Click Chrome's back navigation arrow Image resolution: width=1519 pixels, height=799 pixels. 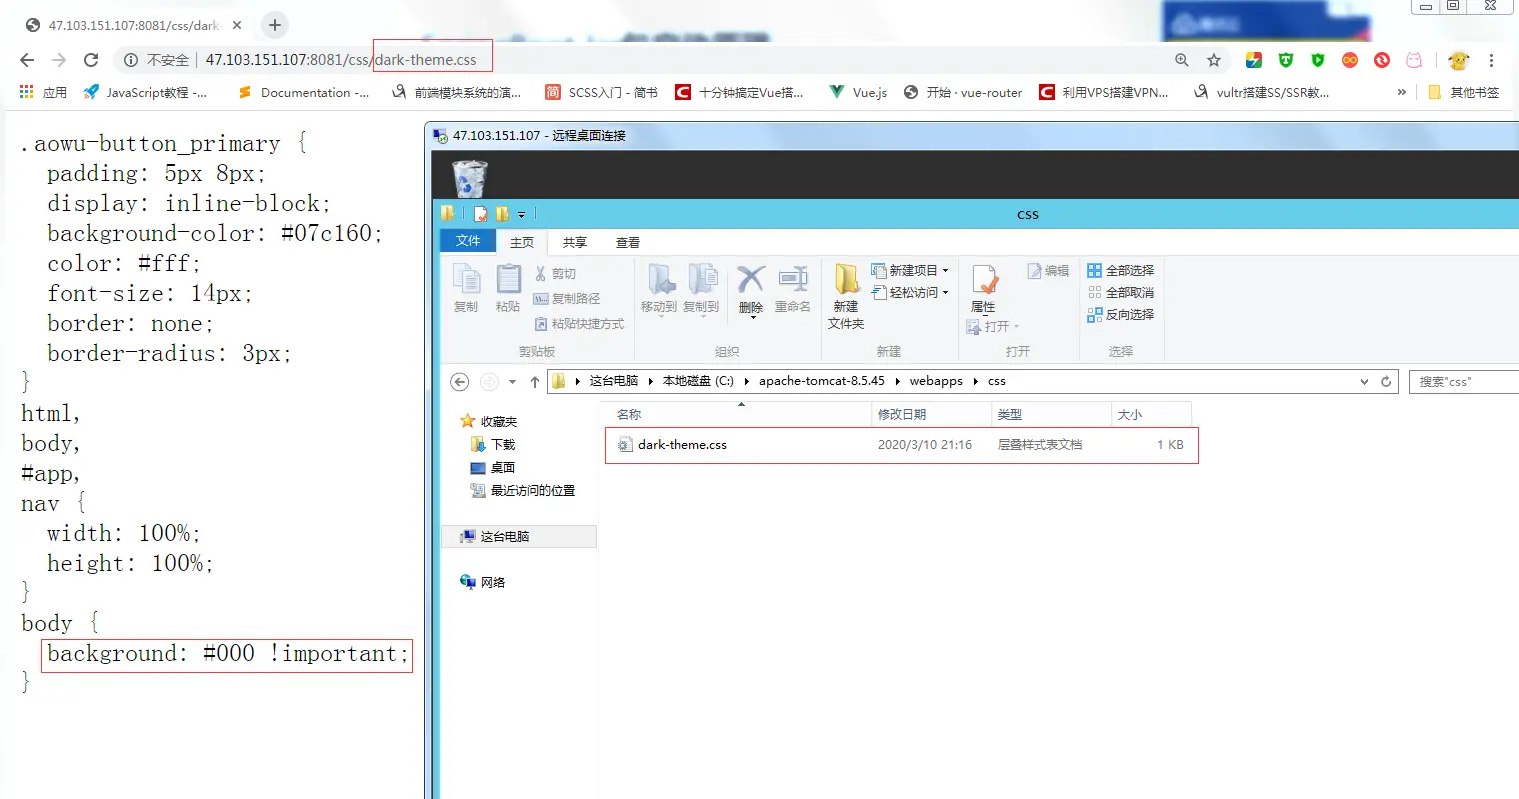[27, 60]
